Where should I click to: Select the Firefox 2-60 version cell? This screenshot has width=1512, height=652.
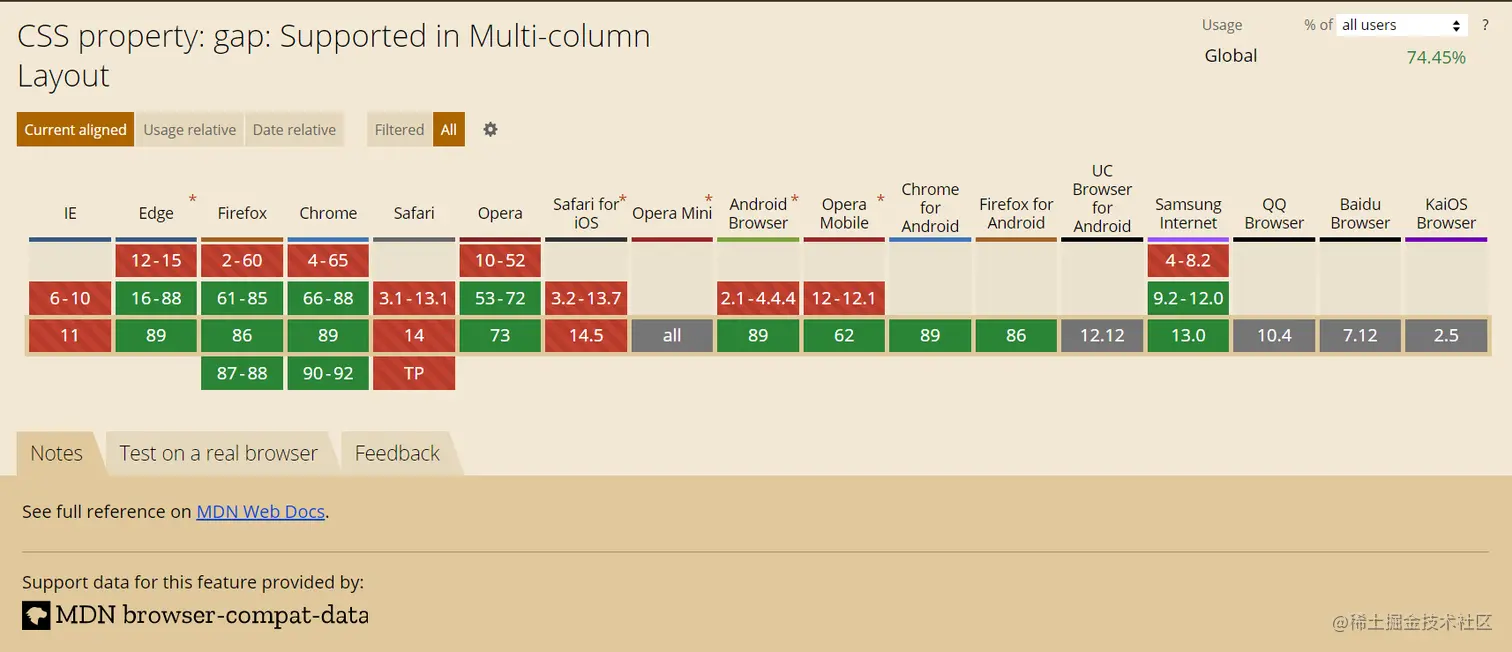242,261
